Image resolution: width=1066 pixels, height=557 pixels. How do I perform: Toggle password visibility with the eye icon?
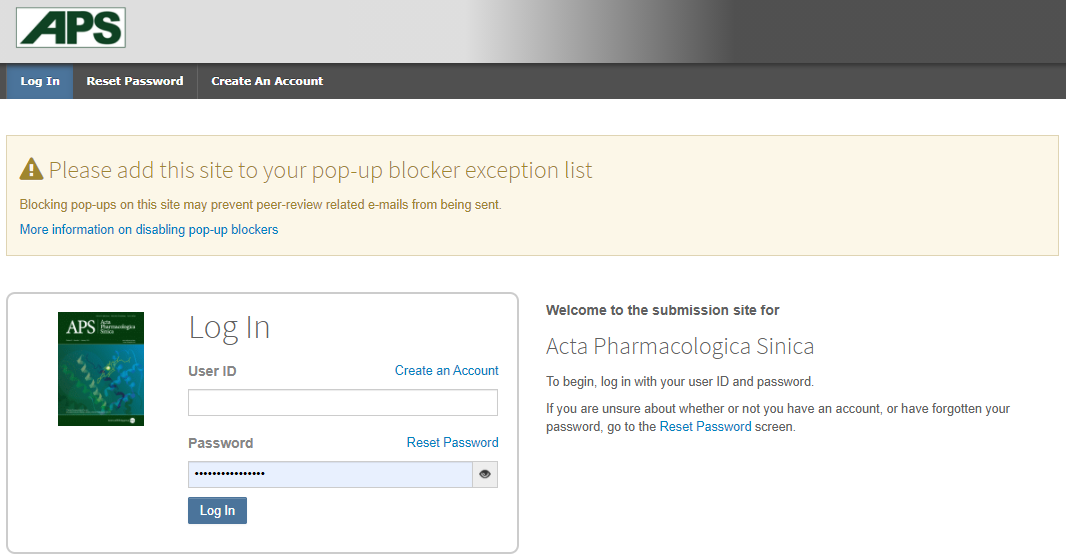click(485, 474)
